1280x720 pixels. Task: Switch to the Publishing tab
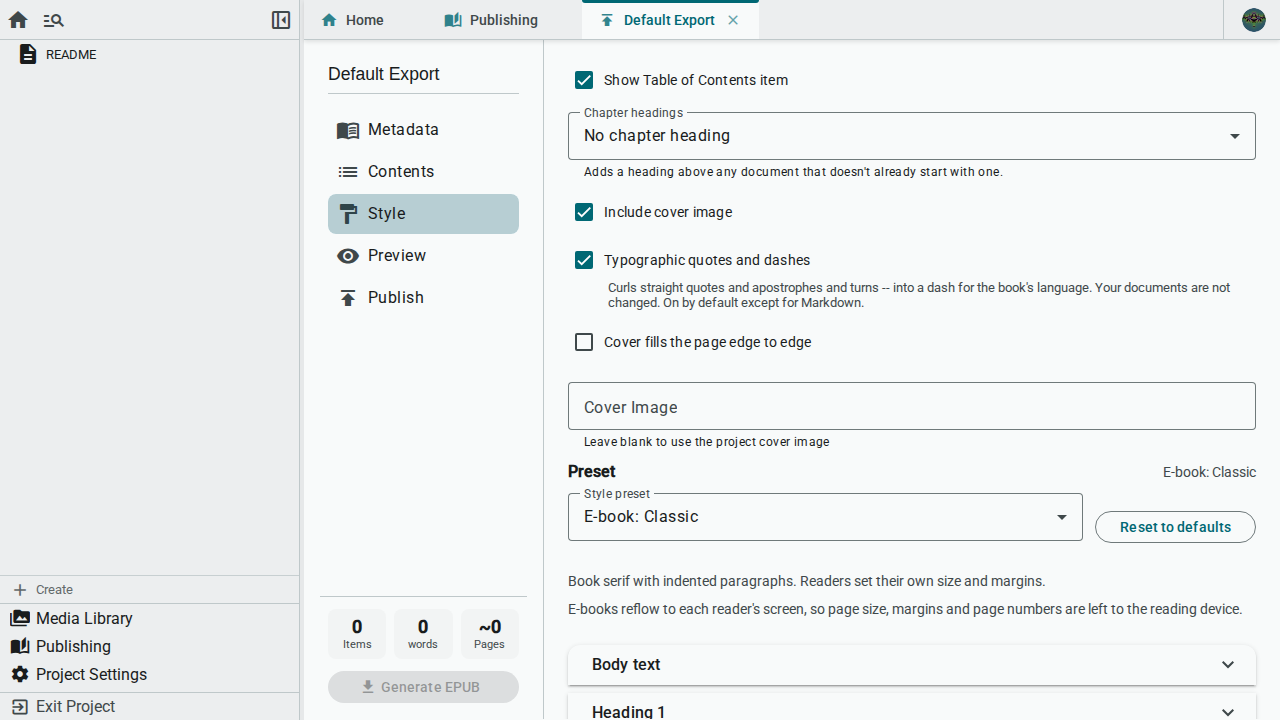pos(491,20)
